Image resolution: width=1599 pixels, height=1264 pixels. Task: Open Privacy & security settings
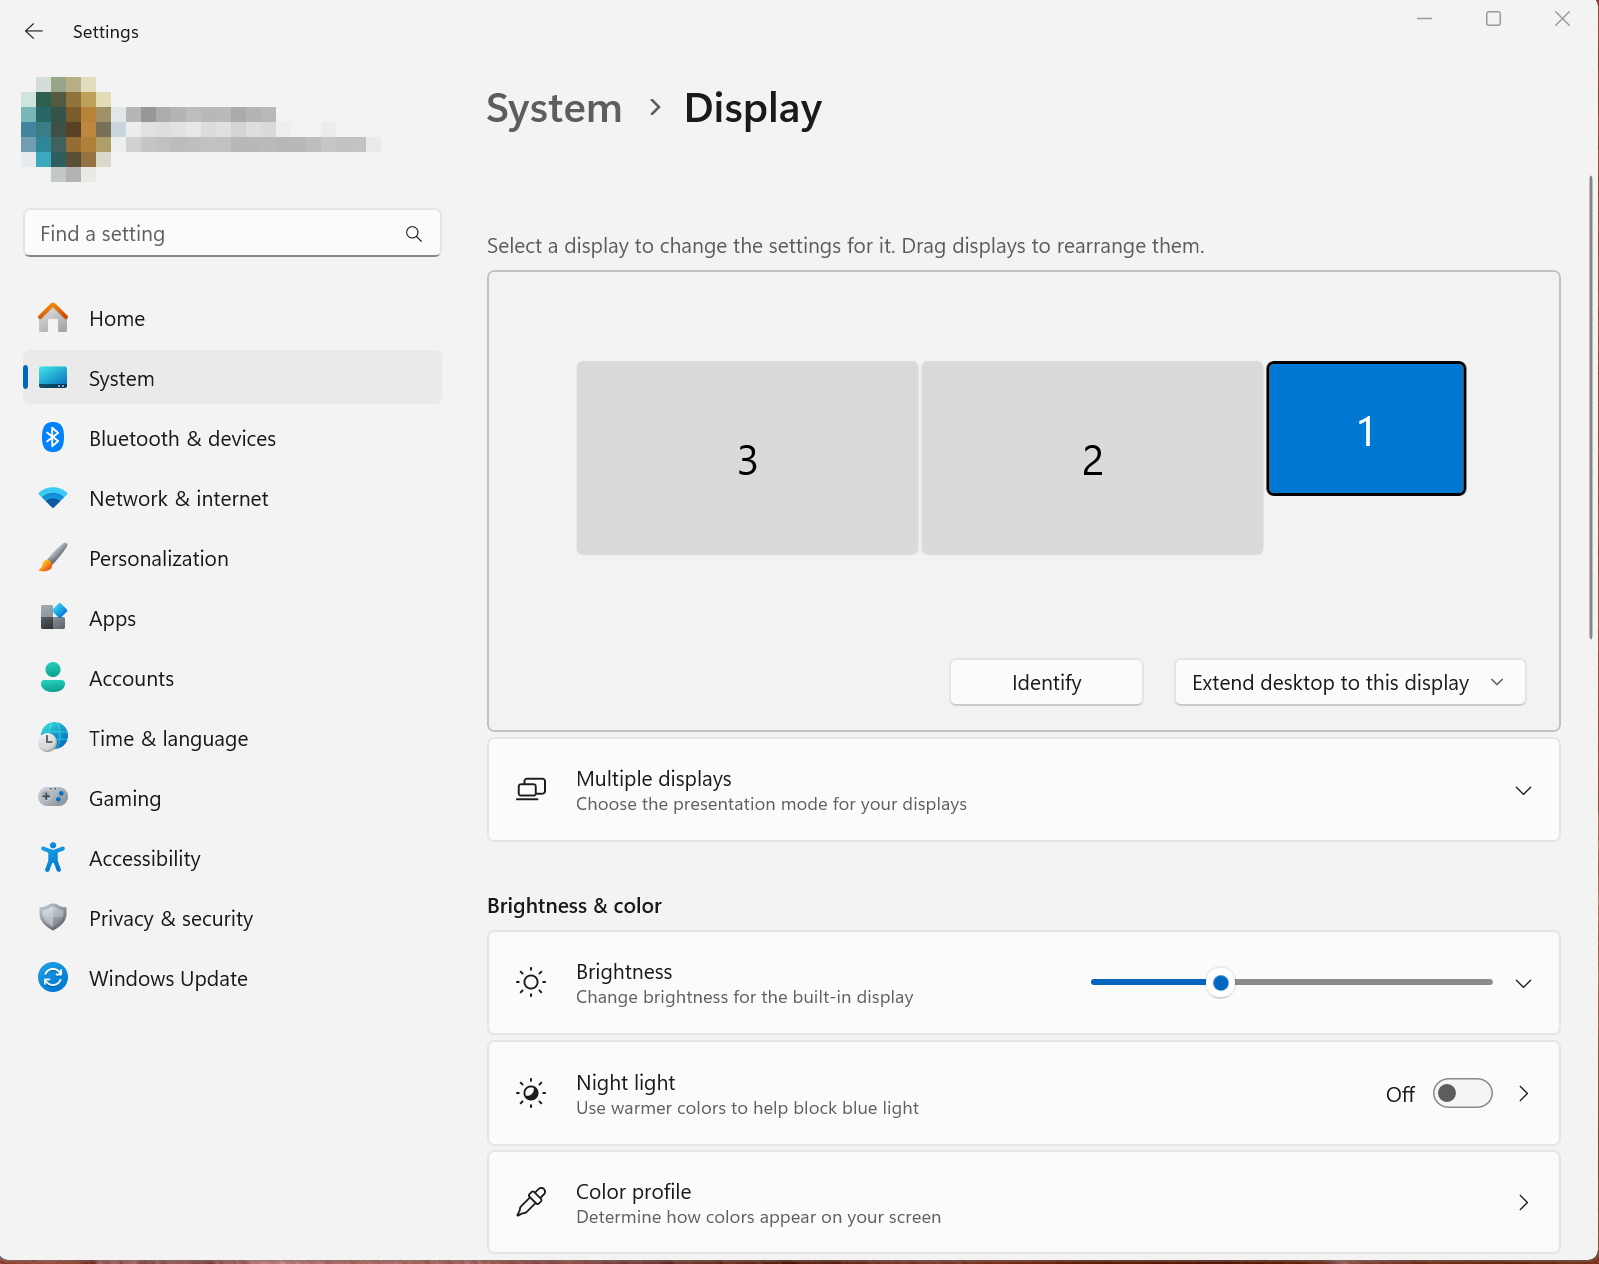click(x=232, y=918)
